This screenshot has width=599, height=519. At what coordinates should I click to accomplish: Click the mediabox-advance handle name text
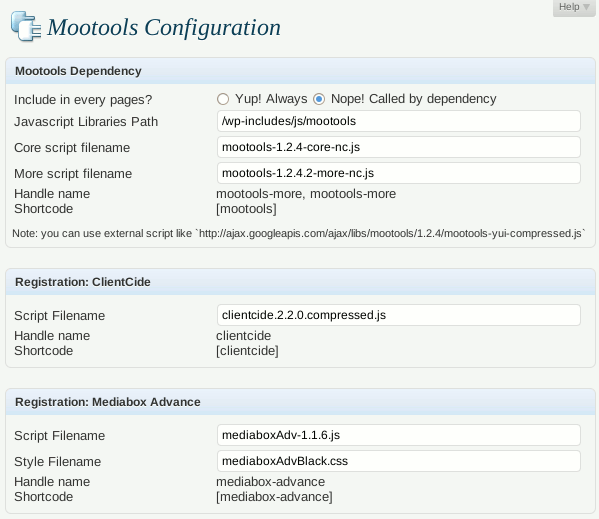tap(270, 482)
